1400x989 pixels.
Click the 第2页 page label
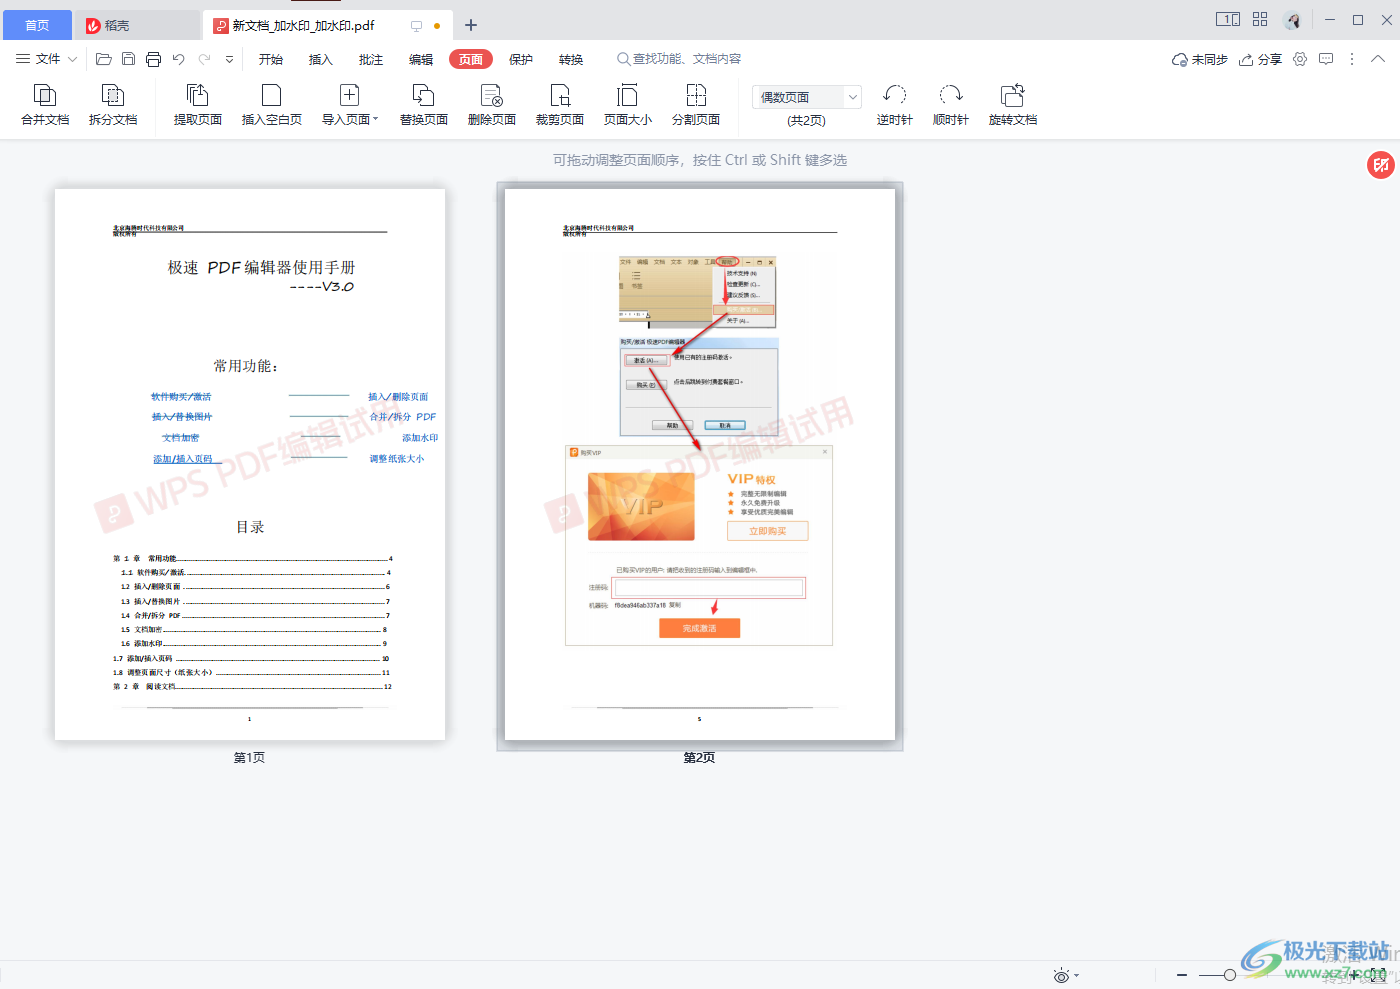coord(700,758)
